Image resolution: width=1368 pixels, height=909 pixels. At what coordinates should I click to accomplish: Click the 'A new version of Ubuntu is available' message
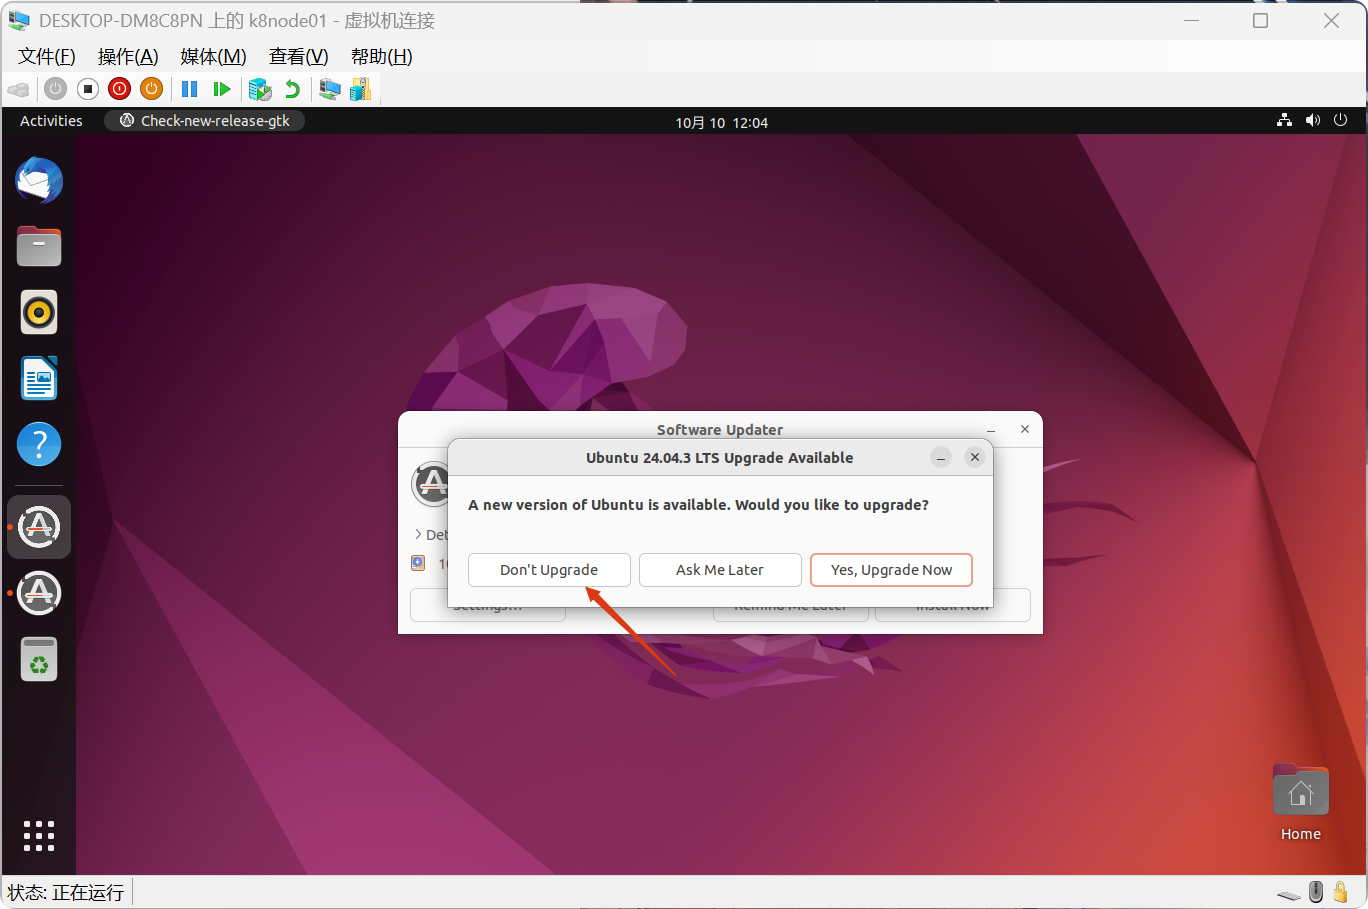click(x=698, y=505)
